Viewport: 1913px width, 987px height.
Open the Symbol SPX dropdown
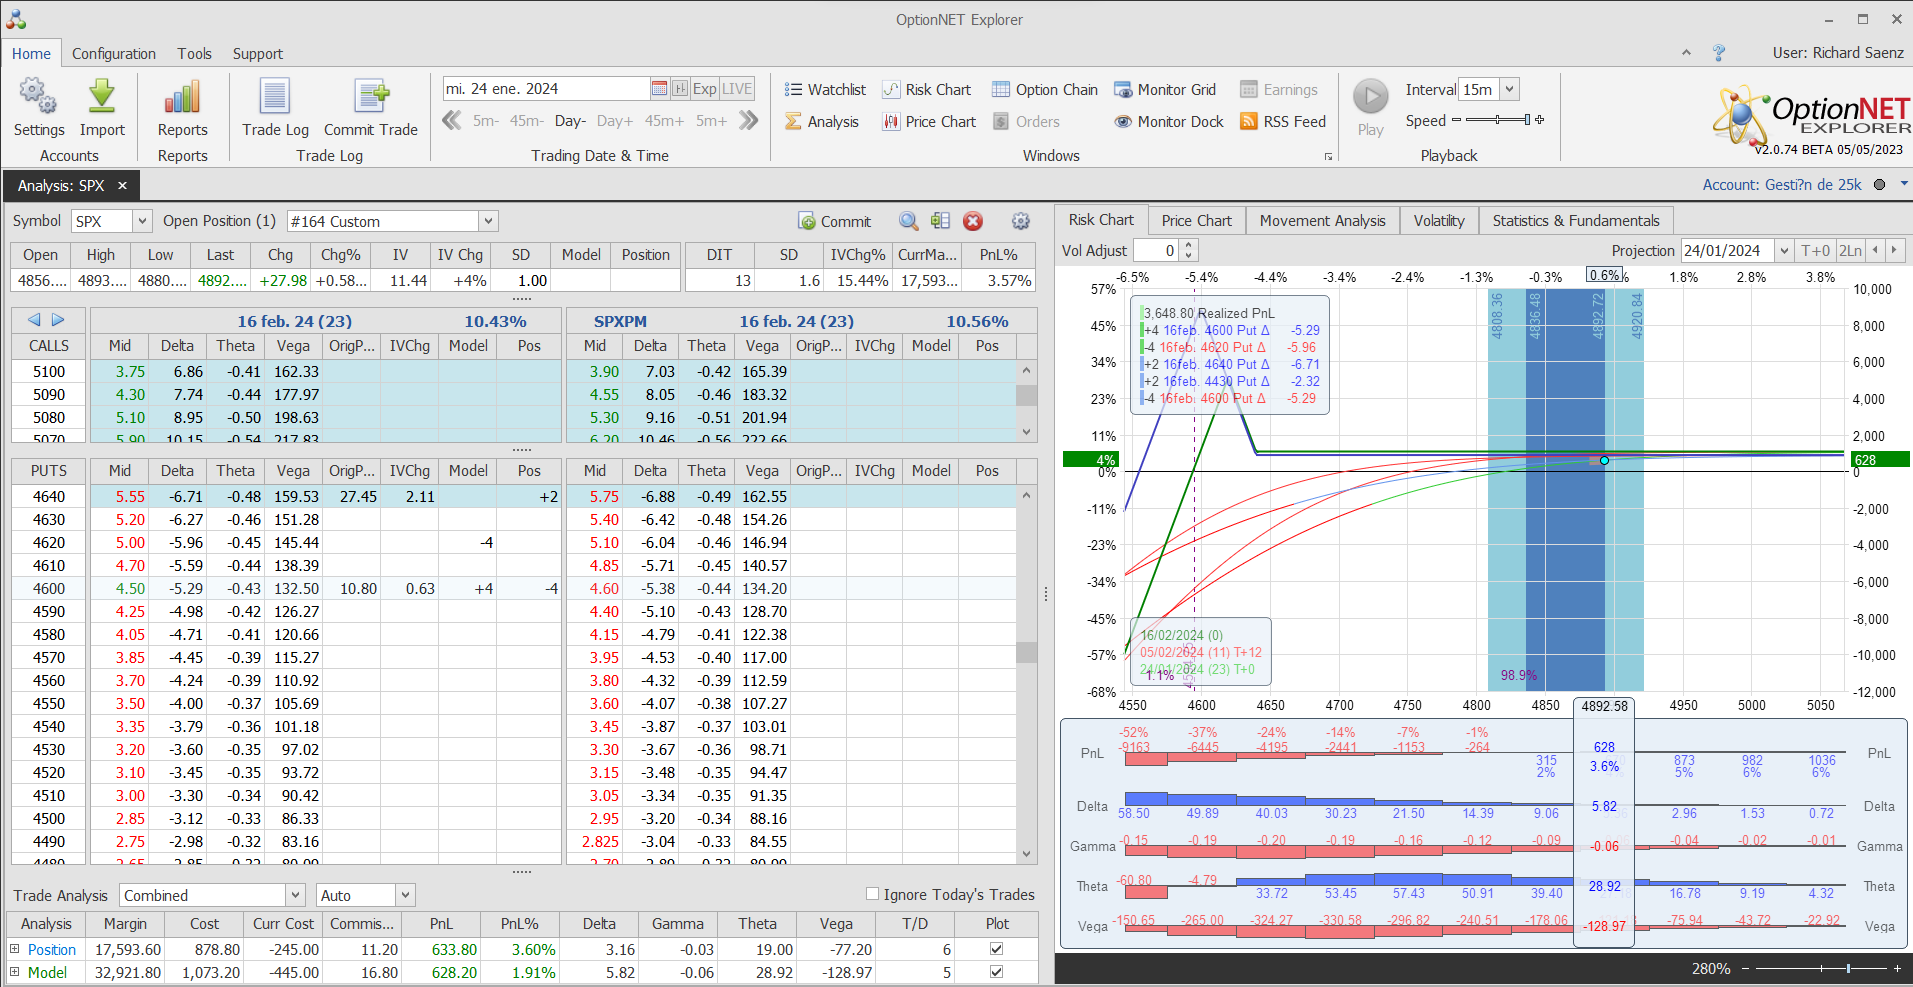pyautogui.click(x=142, y=222)
